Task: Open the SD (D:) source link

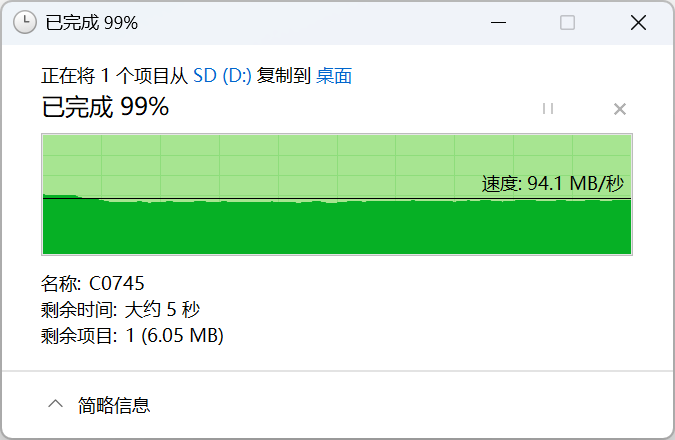Action: coord(222,76)
